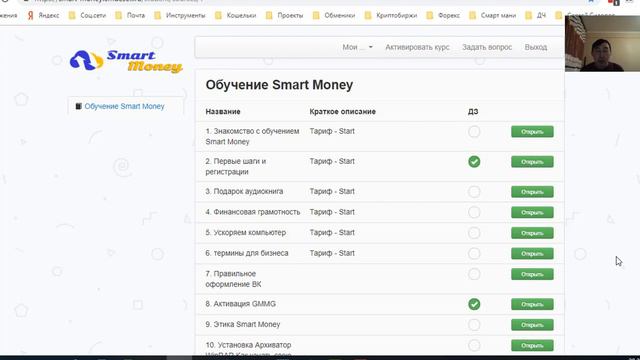This screenshot has width=640, height=360.
Task: Open lesson 2 Первые шаги и регистрации
Action: click(532, 162)
